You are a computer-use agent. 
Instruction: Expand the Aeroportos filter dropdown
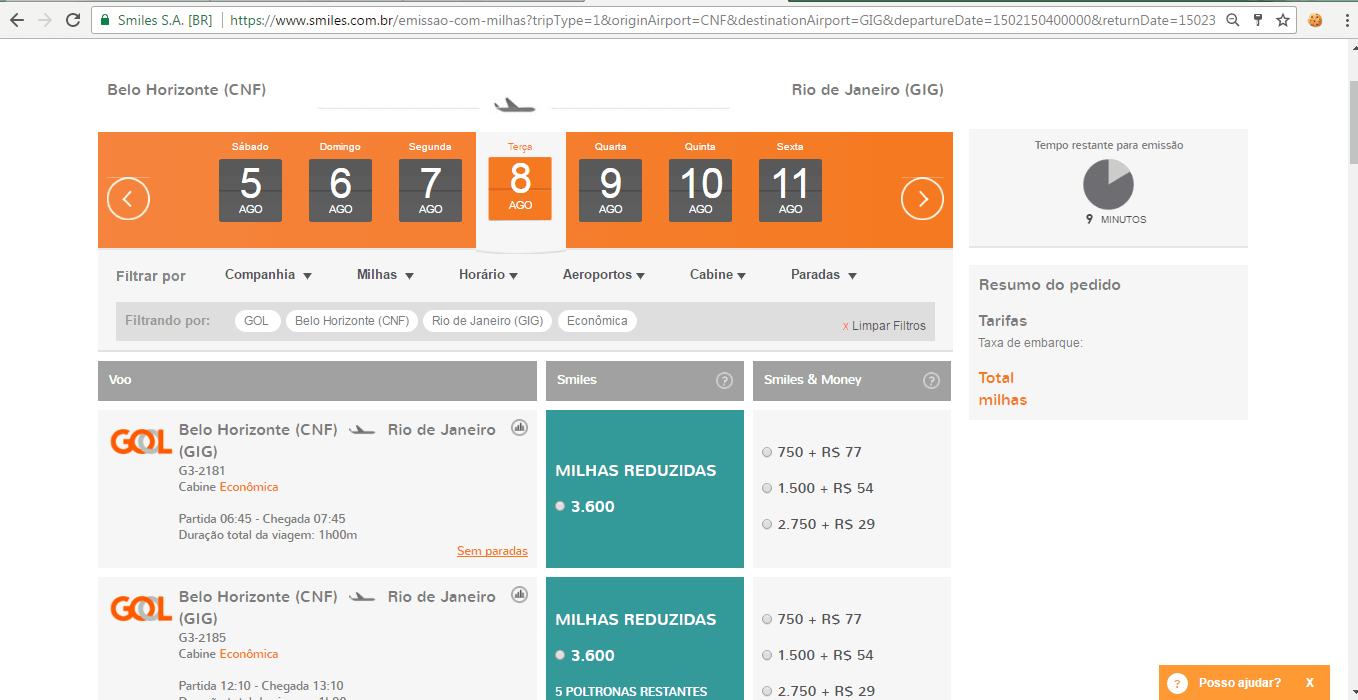603,275
